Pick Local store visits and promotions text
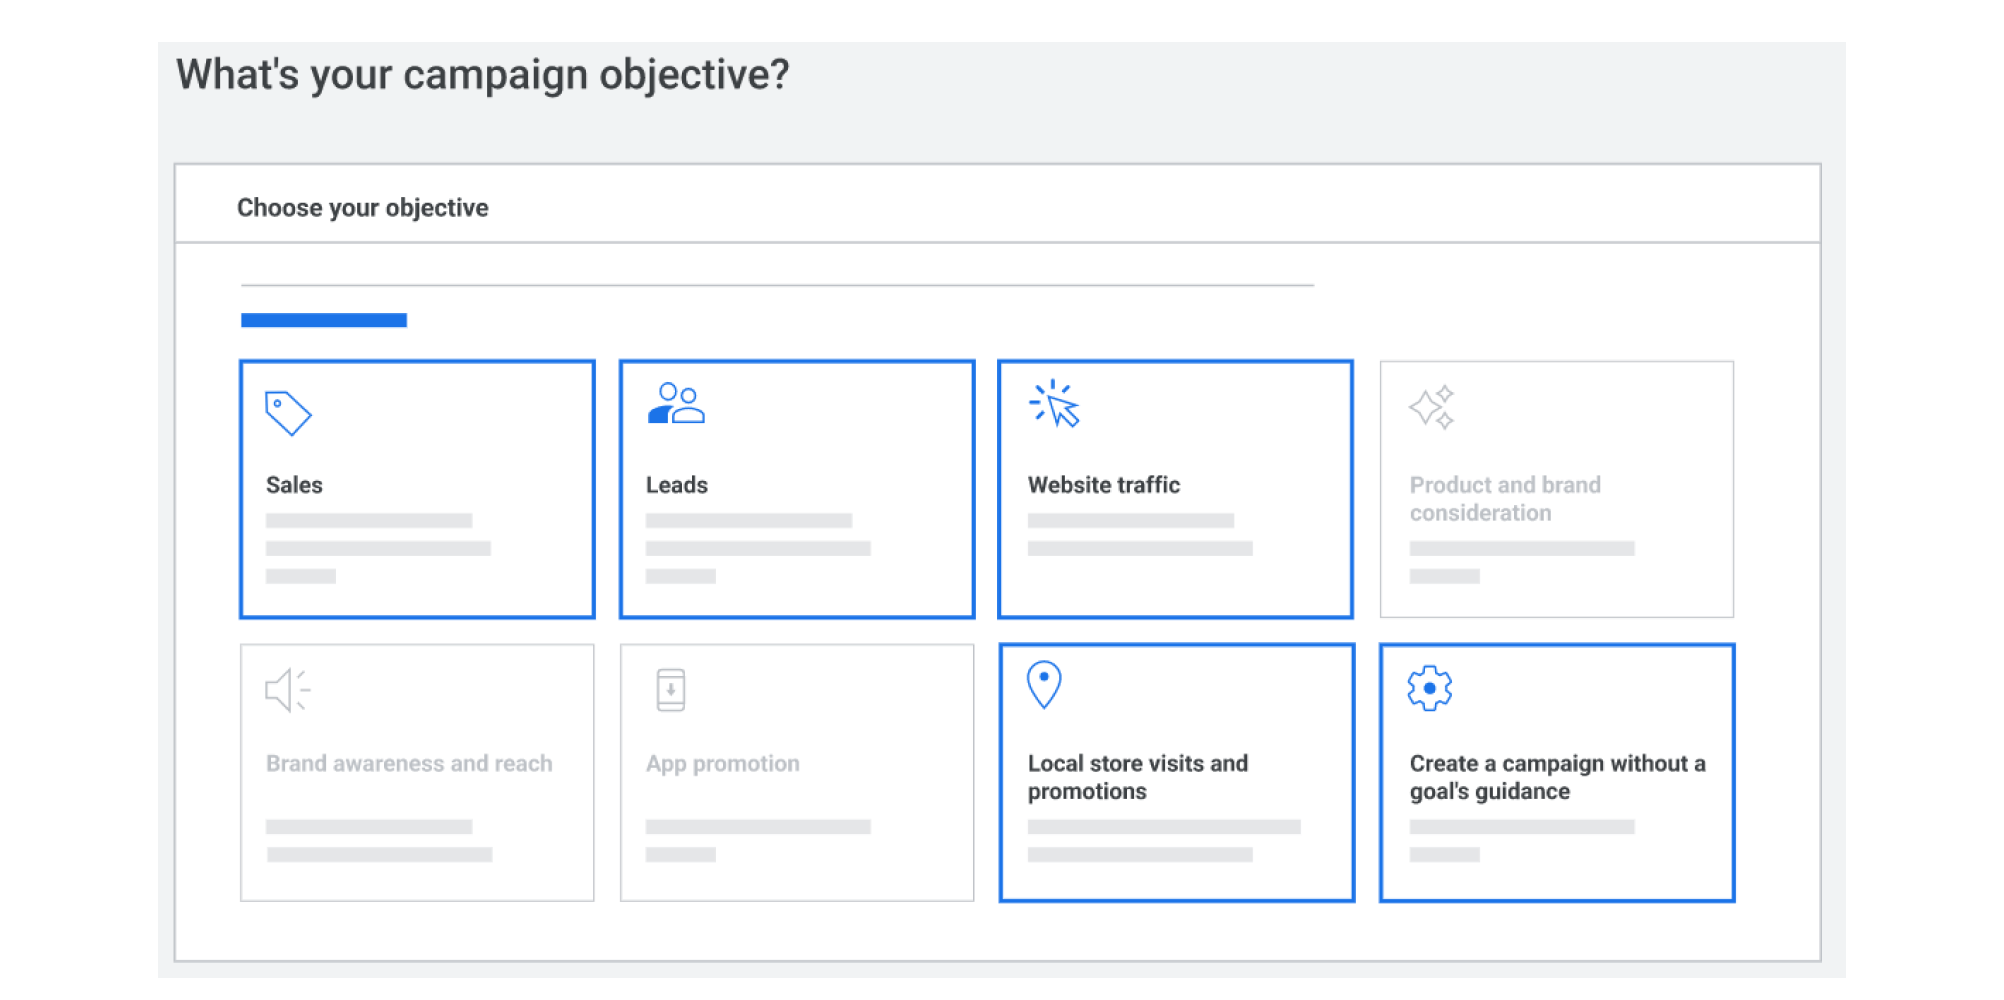Screen dimensions: 2004x1000 tap(1137, 777)
